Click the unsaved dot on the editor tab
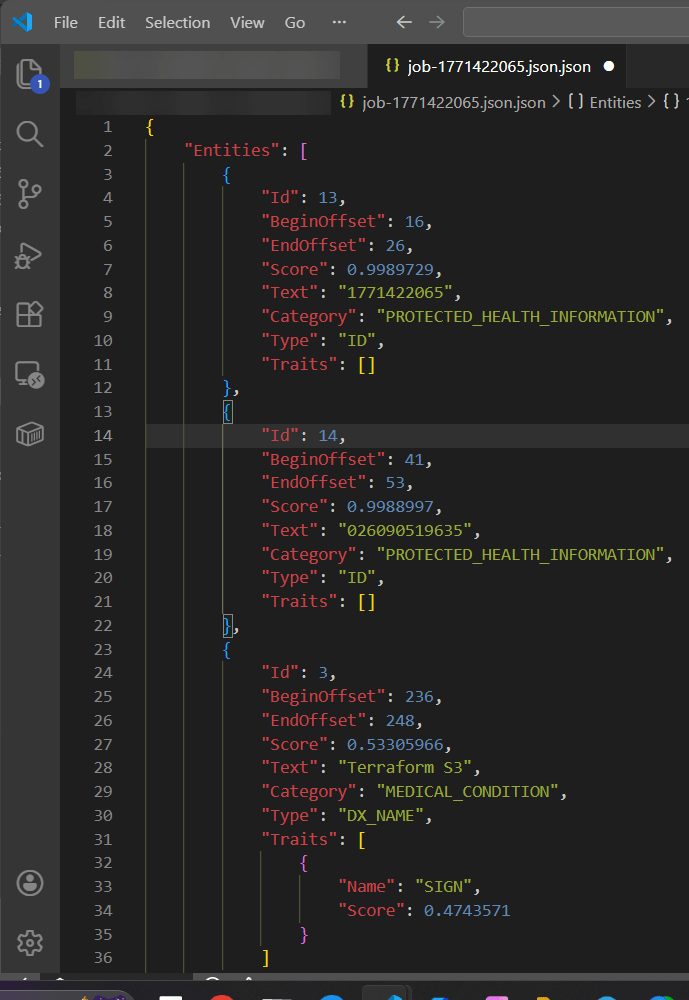 [608, 67]
